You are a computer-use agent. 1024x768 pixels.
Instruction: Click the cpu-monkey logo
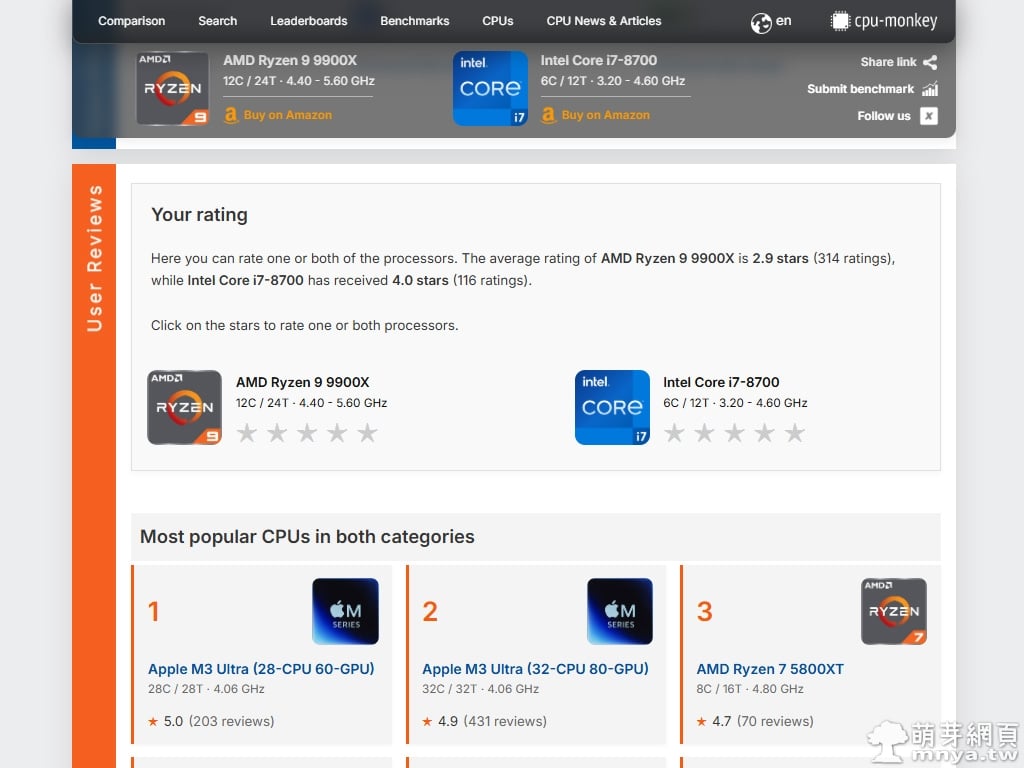(884, 21)
